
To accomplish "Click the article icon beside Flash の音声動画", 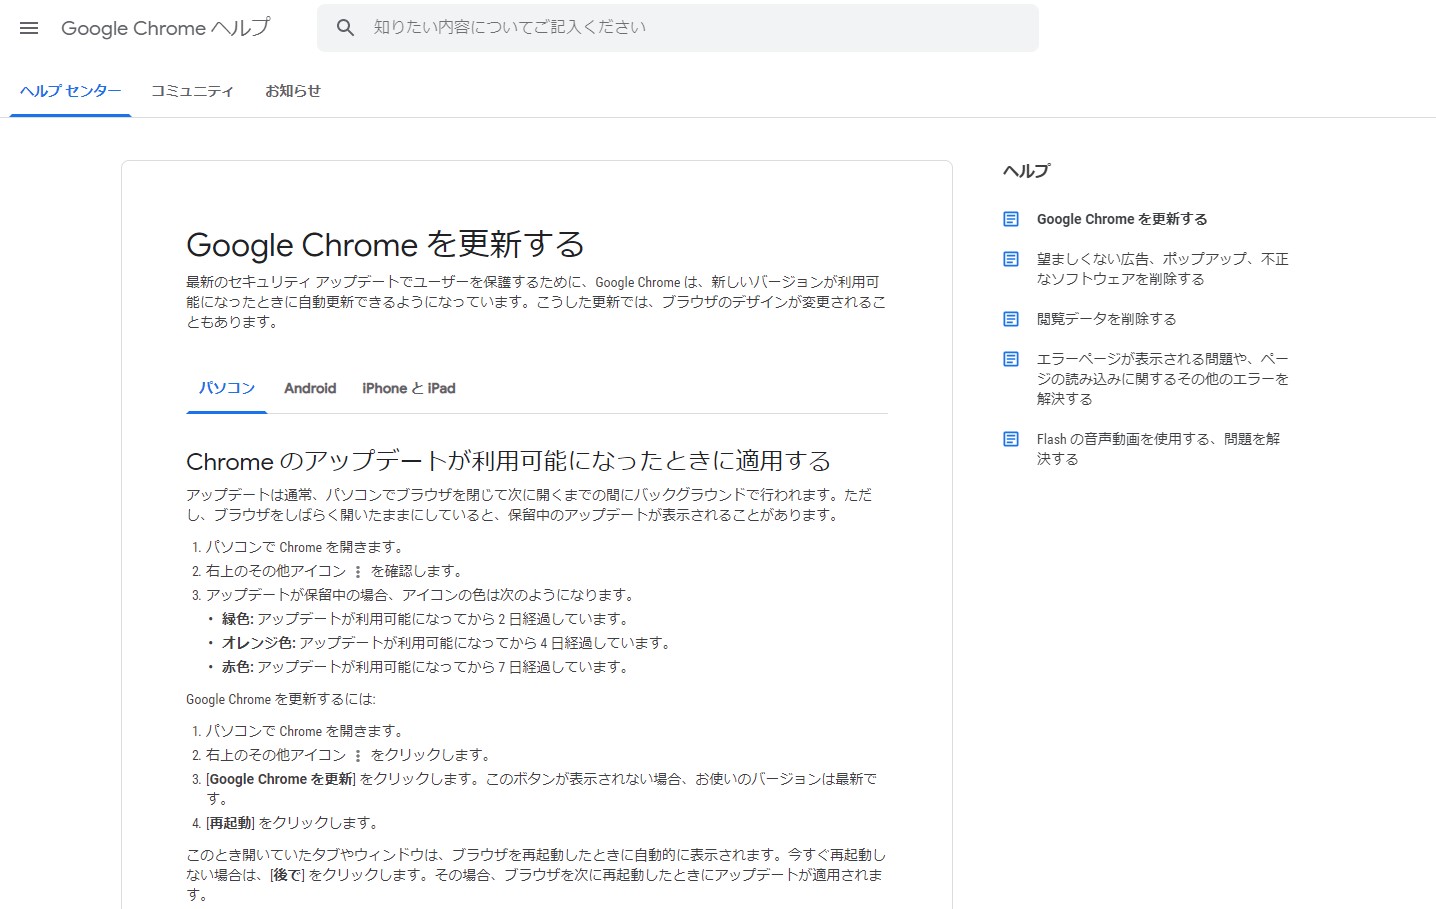I will pyautogui.click(x=1011, y=439).
